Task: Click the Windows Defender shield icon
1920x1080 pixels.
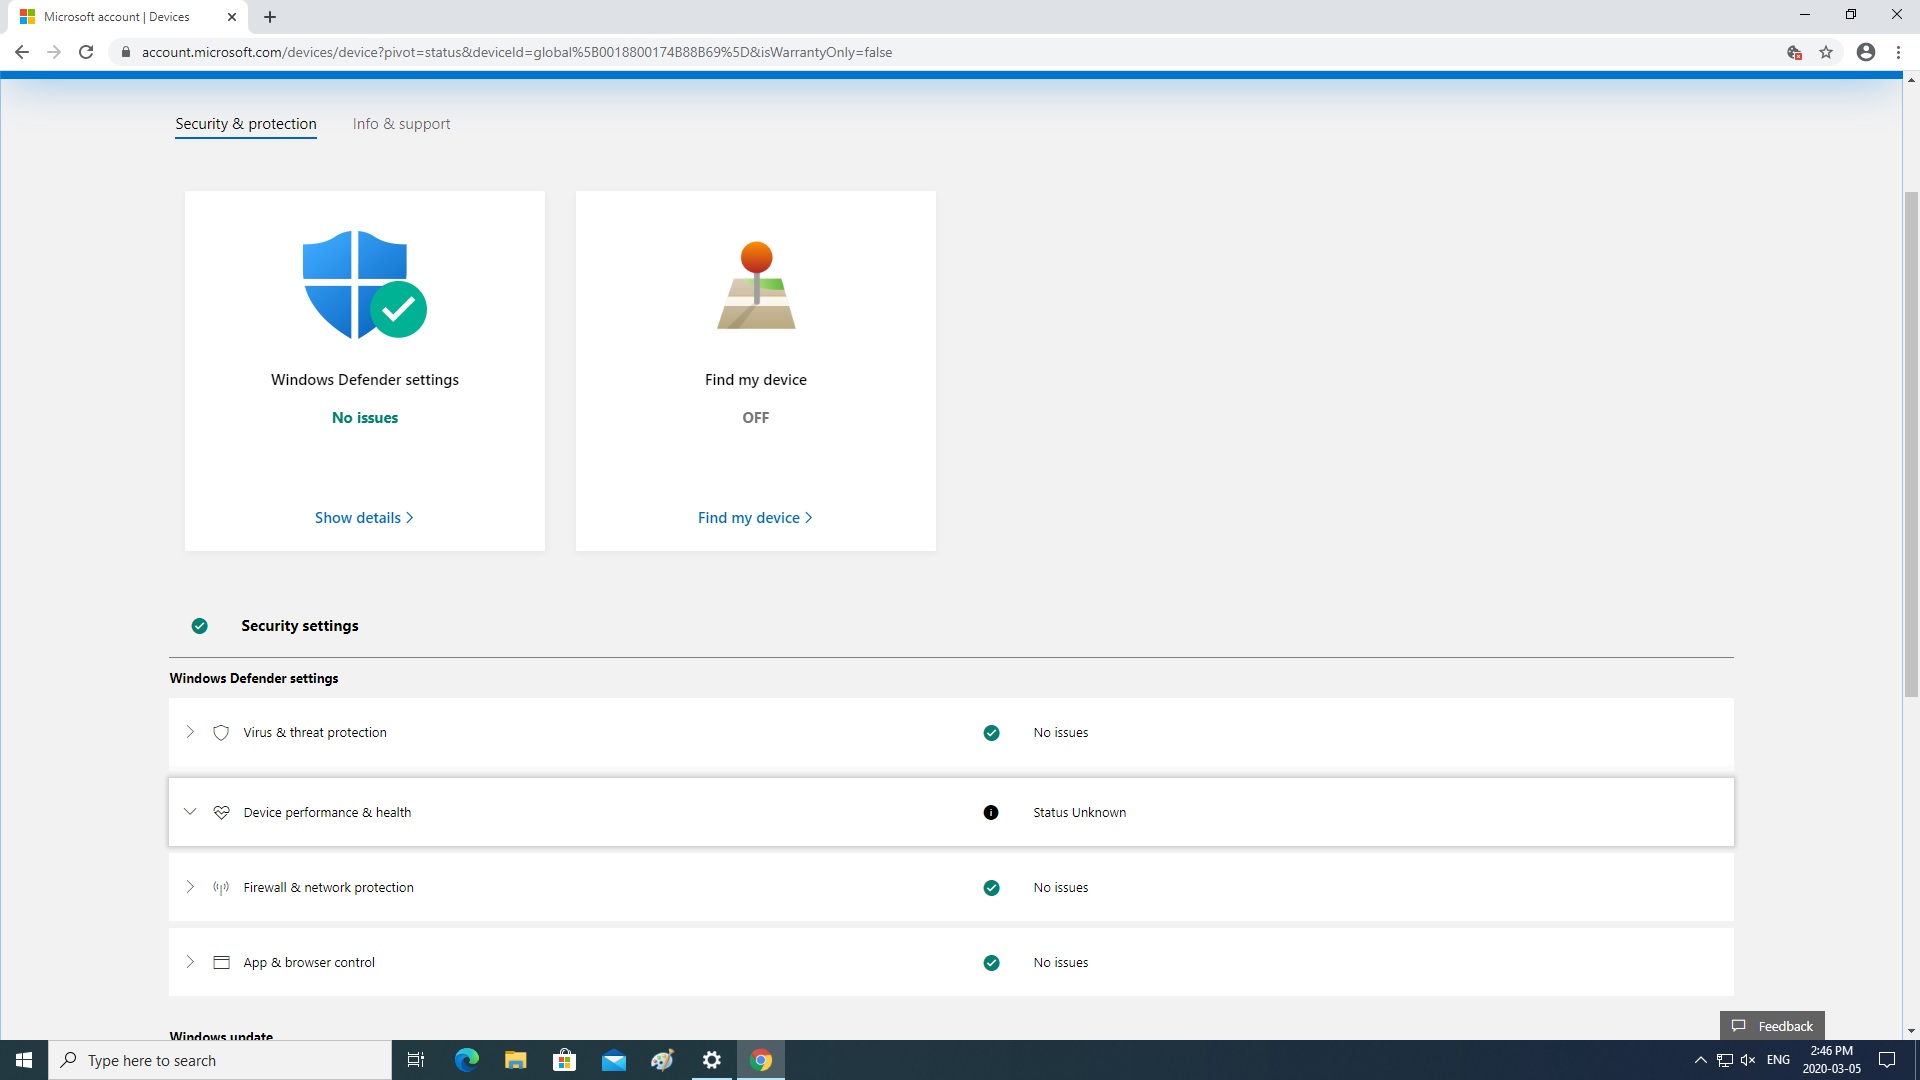Action: pyautogui.click(x=364, y=285)
